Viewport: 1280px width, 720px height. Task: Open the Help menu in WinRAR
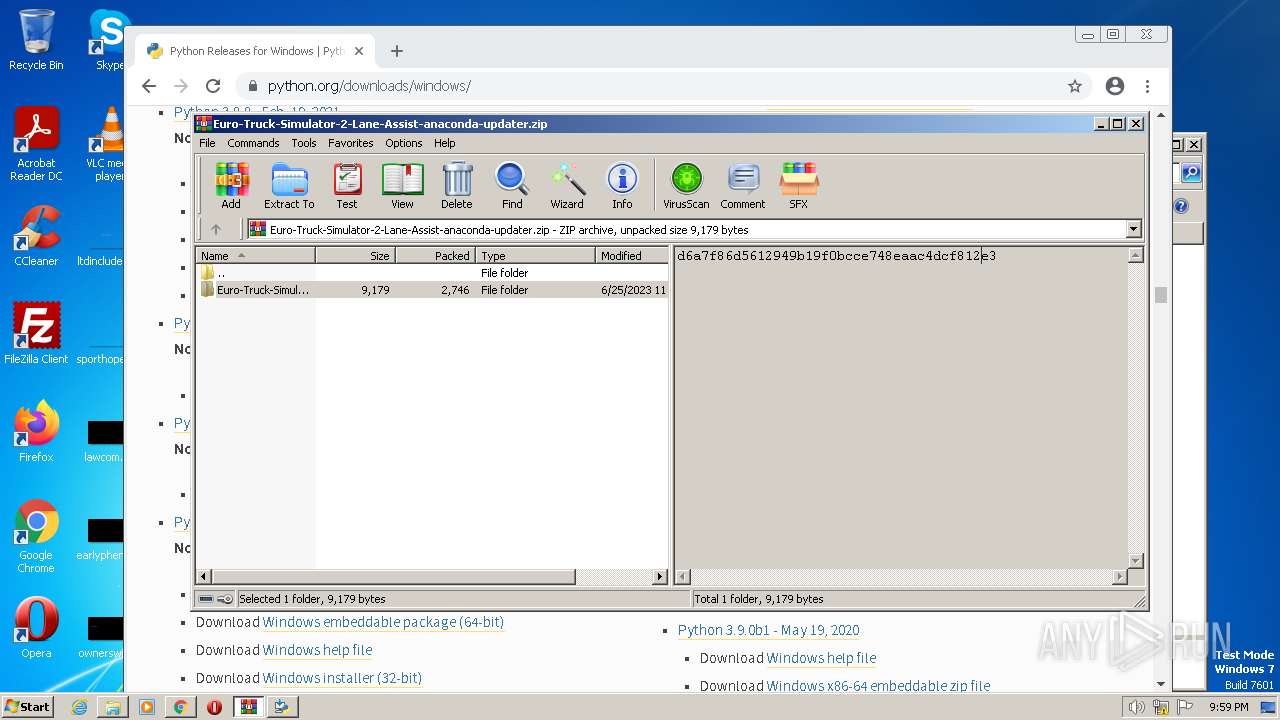tap(445, 143)
